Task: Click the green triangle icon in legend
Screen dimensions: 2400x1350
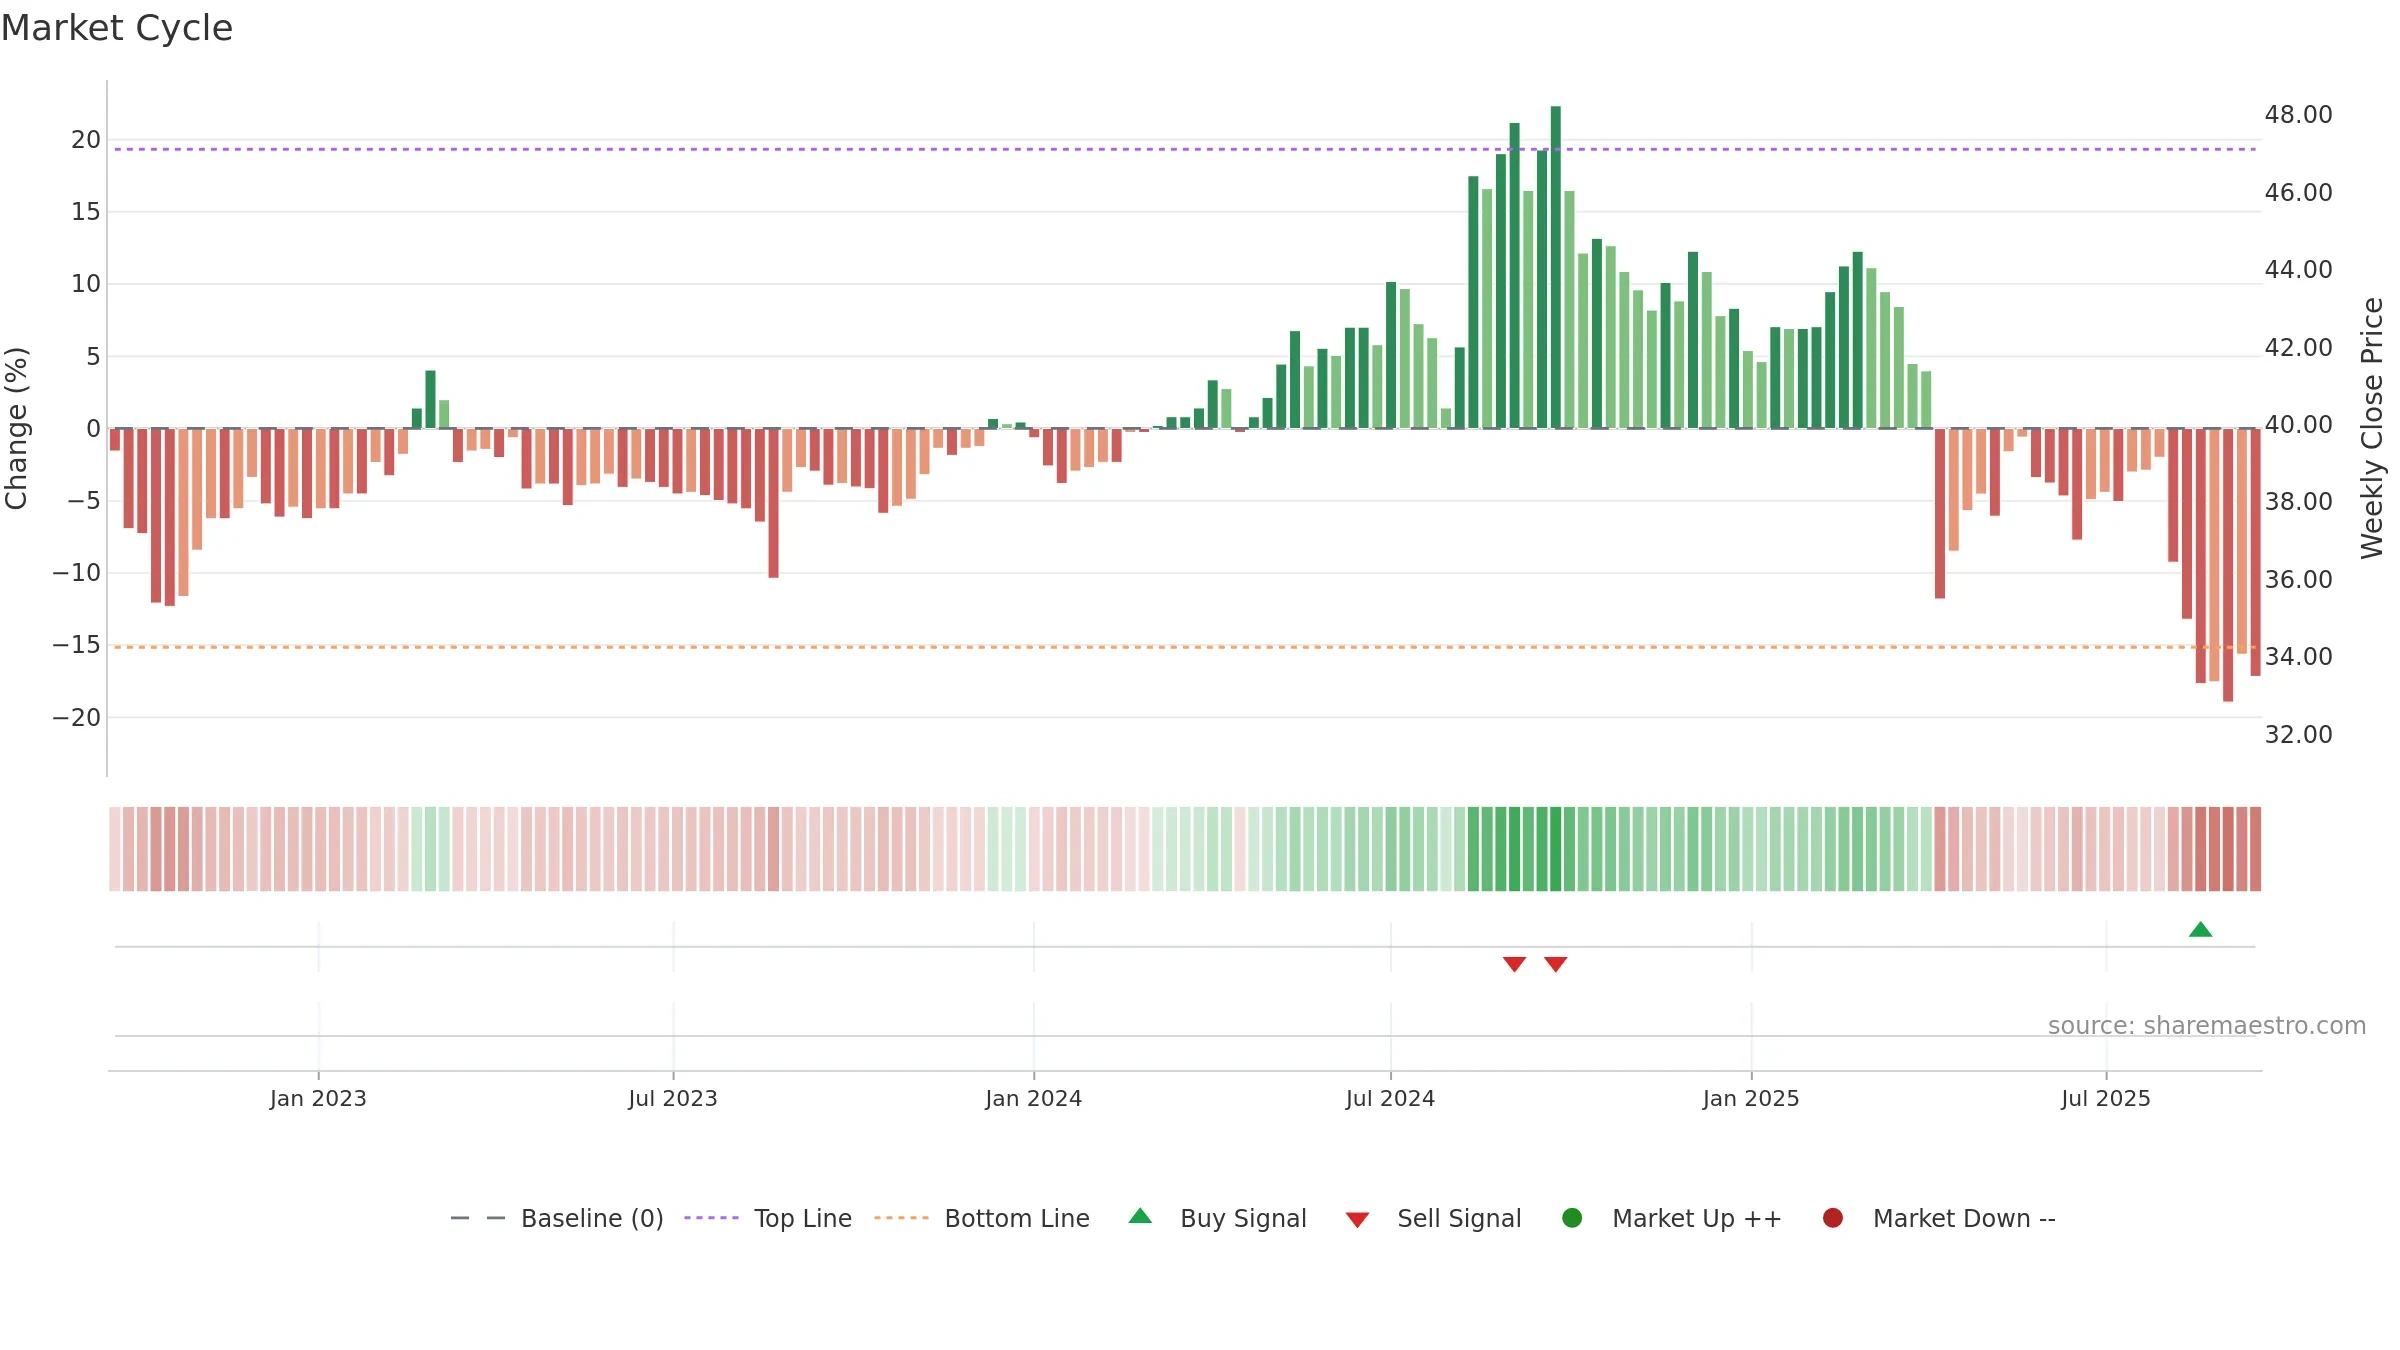Action: (1140, 1216)
